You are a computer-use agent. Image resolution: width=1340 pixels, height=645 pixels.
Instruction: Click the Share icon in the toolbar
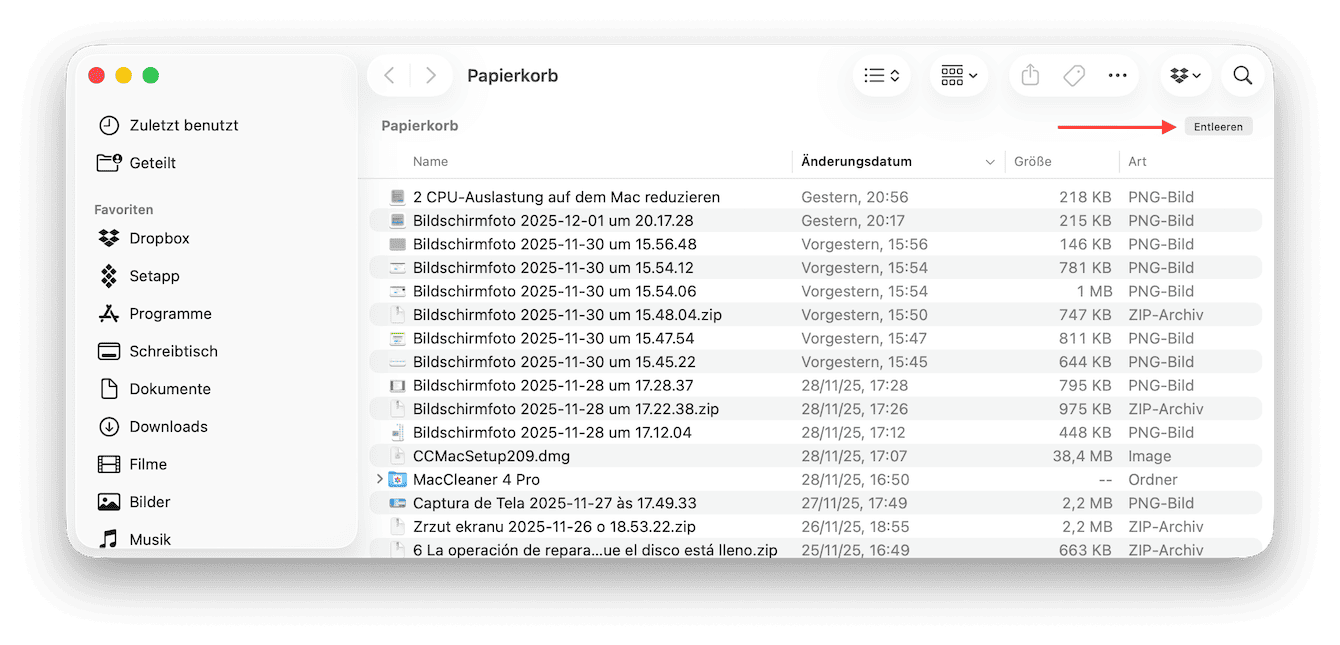[x=1029, y=75]
